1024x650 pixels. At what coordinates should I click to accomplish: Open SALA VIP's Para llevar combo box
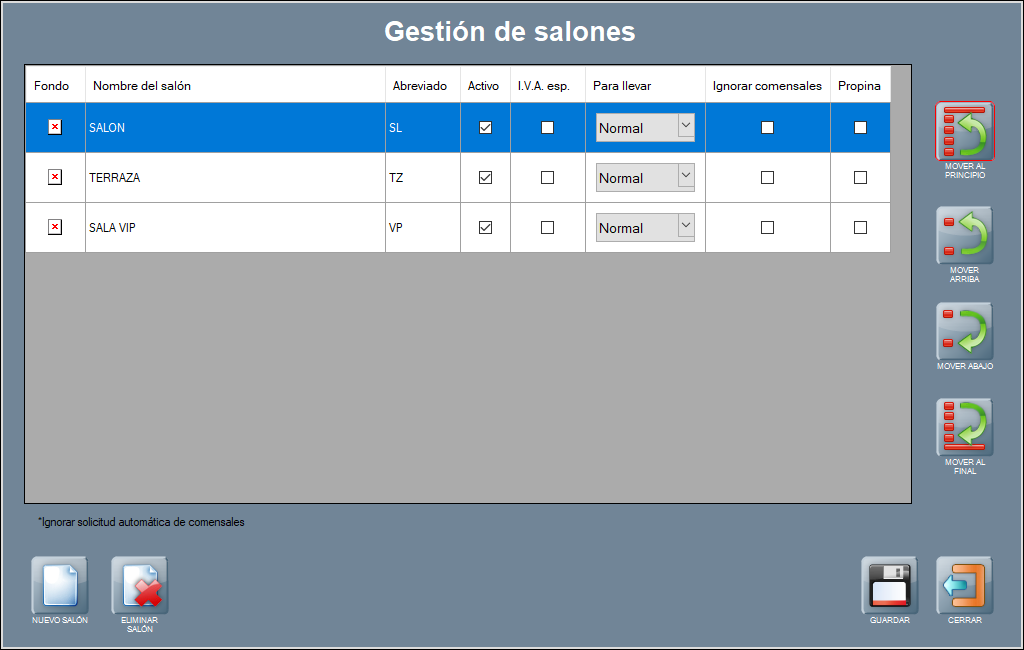click(x=685, y=227)
